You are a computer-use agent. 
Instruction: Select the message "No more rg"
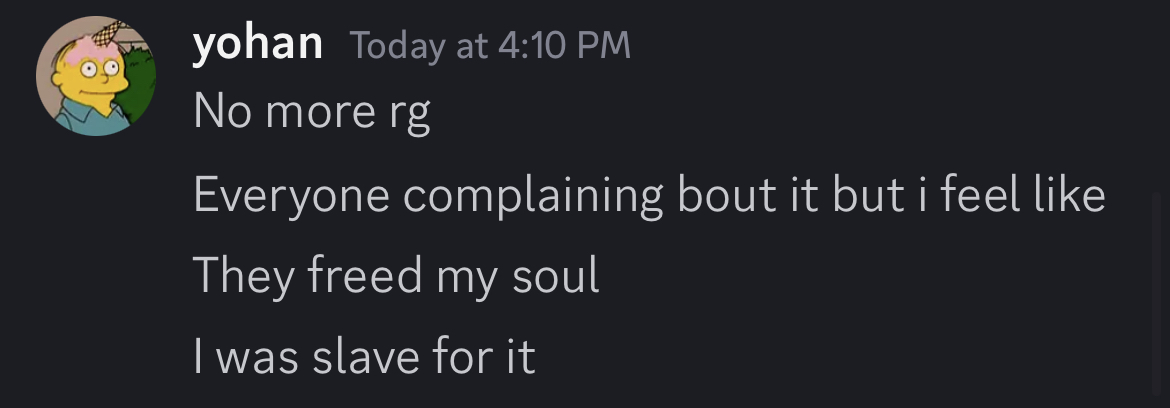(x=311, y=112)
